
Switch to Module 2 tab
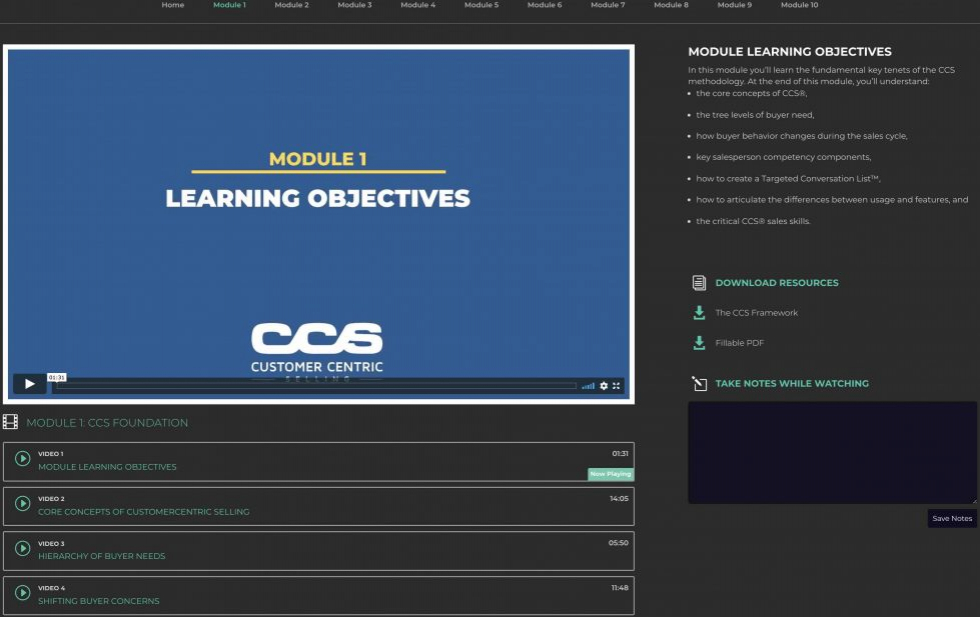292,5
